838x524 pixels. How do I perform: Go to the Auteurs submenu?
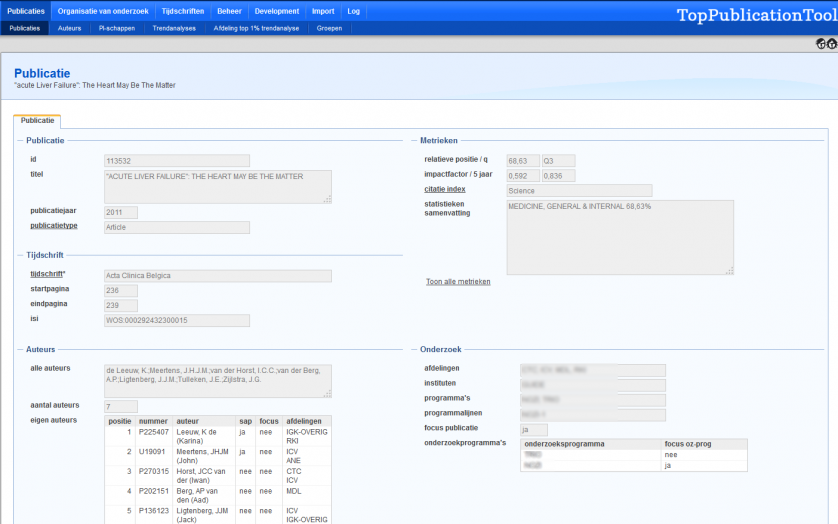(69, 28)
